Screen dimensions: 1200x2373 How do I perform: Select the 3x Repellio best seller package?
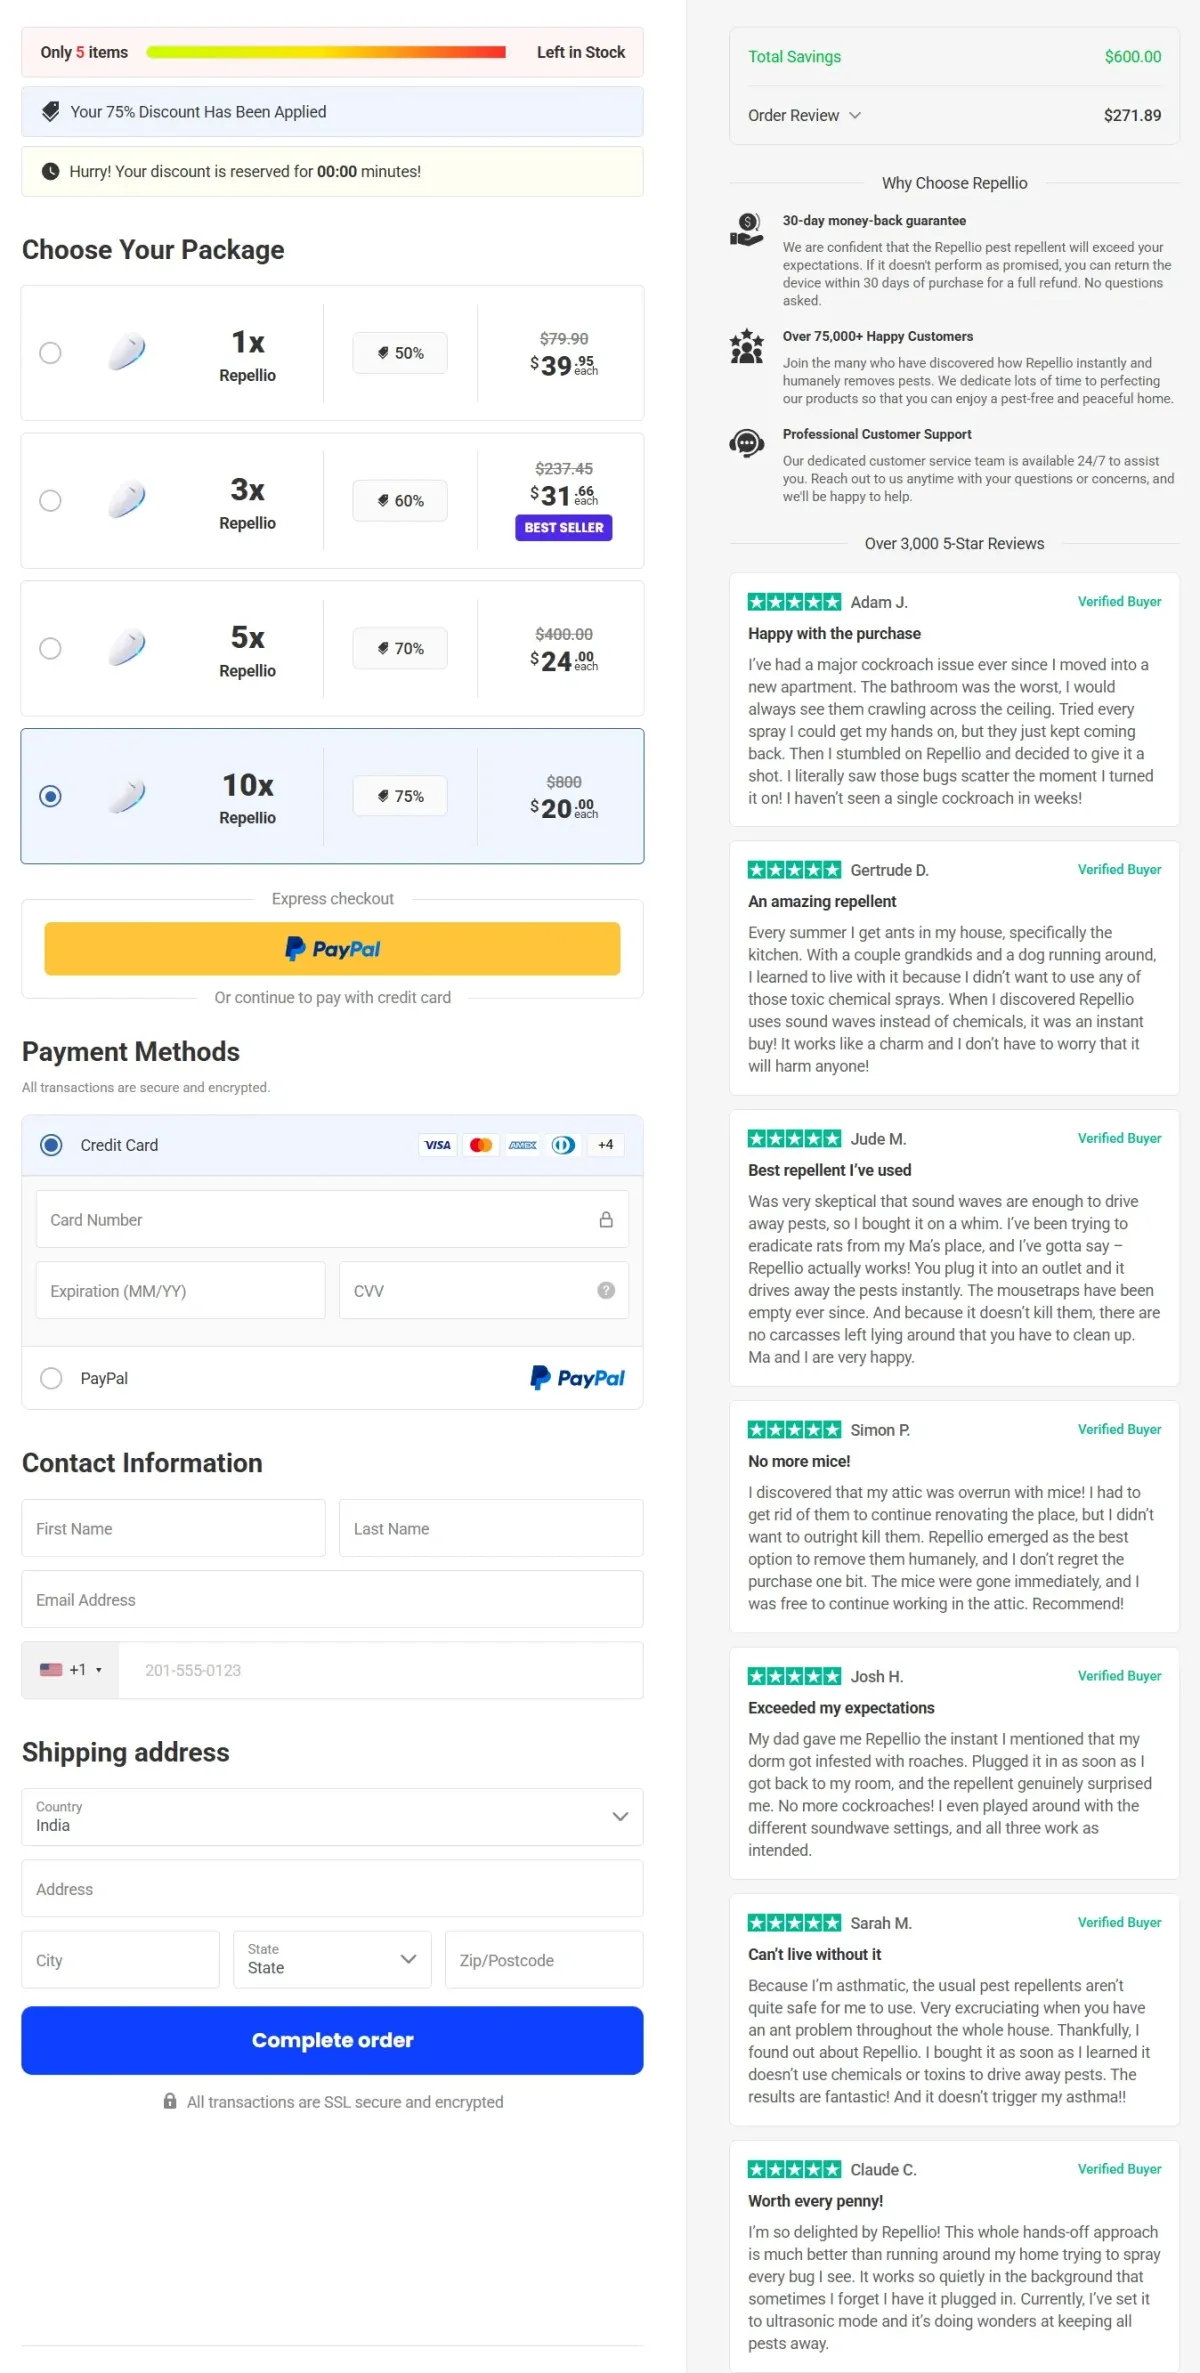pyautogui.click(x=50, y=500)
